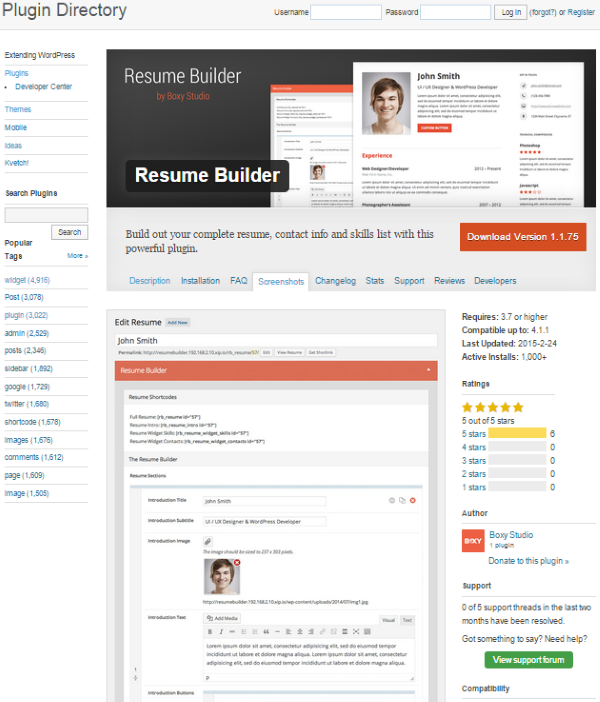Viewport: 600px width, 702px height.
Task: Click the View support forum button
Action: [x=528, y=659]
